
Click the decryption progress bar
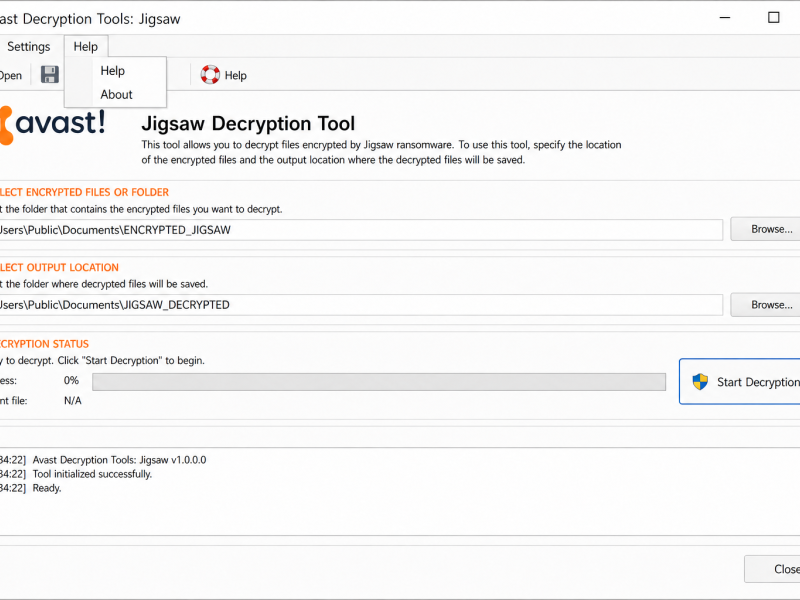(x=379, y=382)
